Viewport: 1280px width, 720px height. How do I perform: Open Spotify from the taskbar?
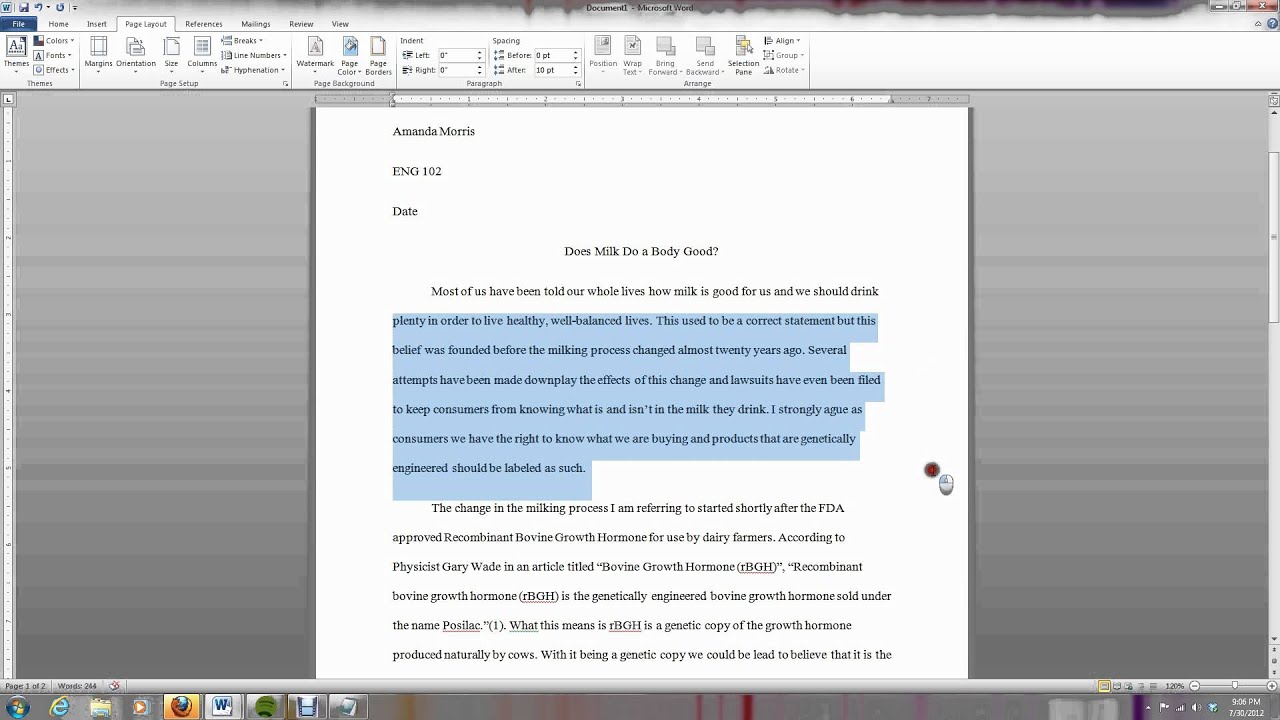265,707
